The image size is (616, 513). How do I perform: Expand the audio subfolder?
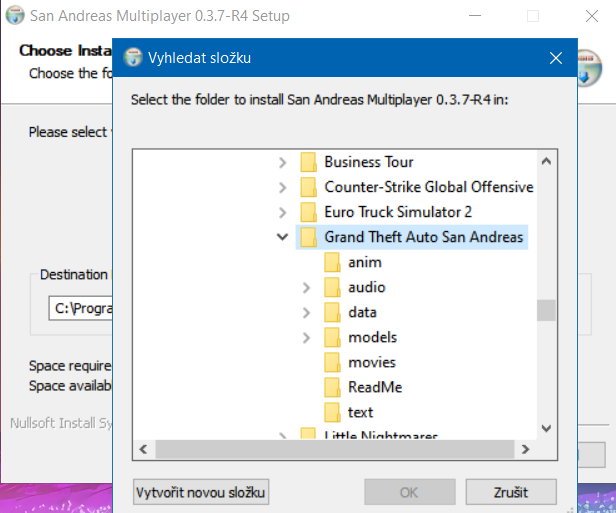(x=306, y=288)
